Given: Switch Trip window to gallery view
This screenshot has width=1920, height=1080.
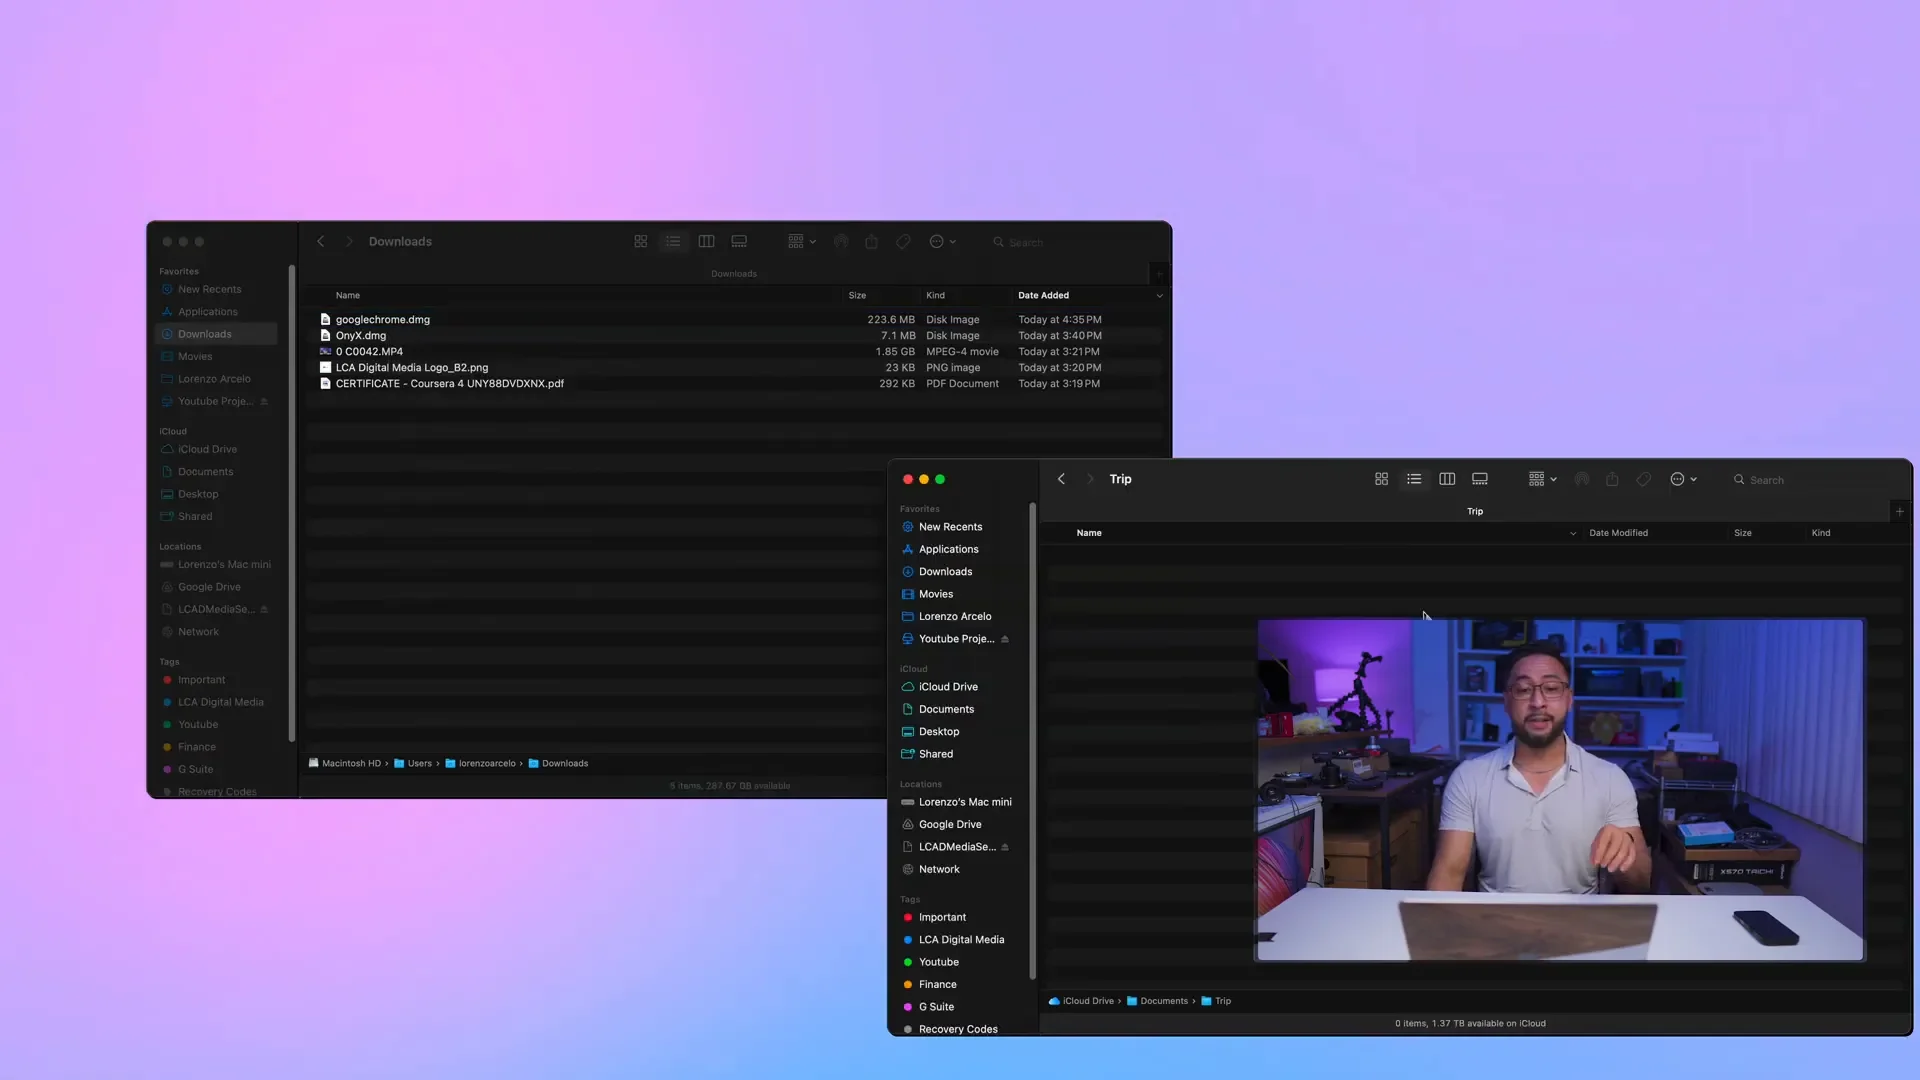Looking at the screenshot, I should (x=1480, y=479).
